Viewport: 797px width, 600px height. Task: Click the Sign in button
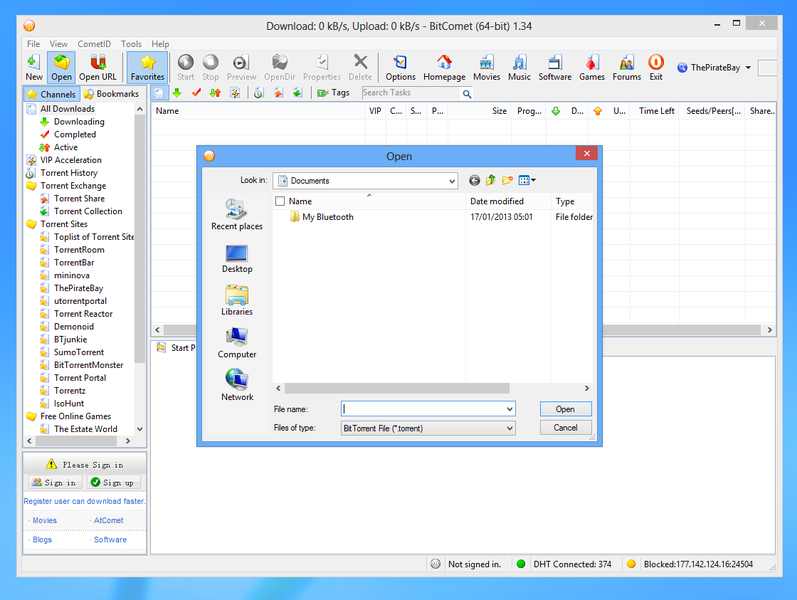(x=55, y=482)
